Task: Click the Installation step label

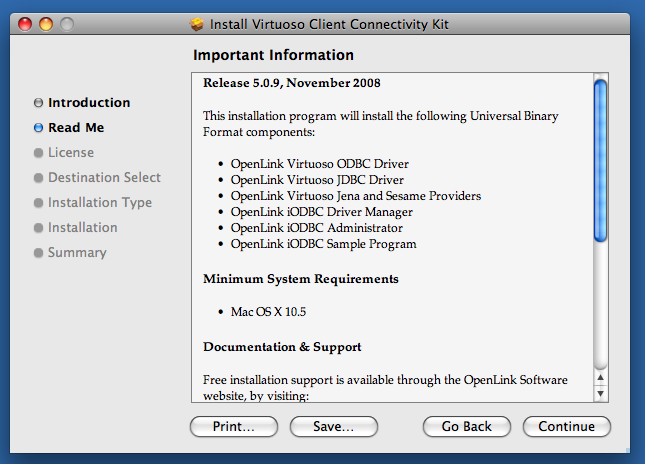Action: 83,227
